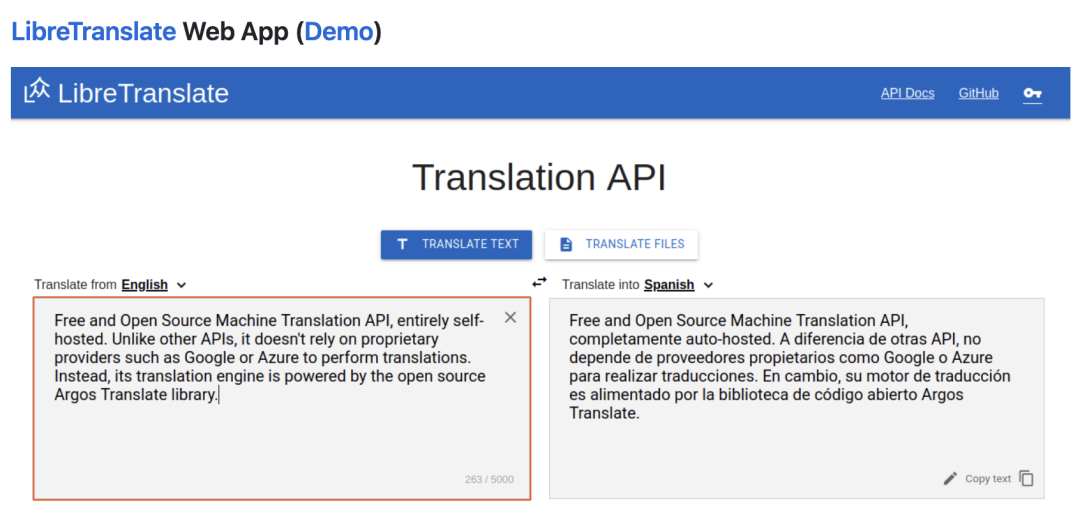This screenshot has width=1080, height=517.
Task: Switch to the Translate Files tab
Action: [x=621, y=244]
